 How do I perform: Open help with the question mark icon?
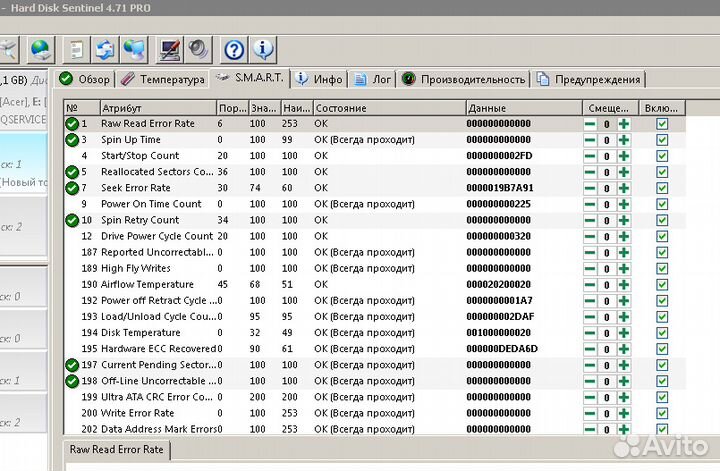point(234,48)
